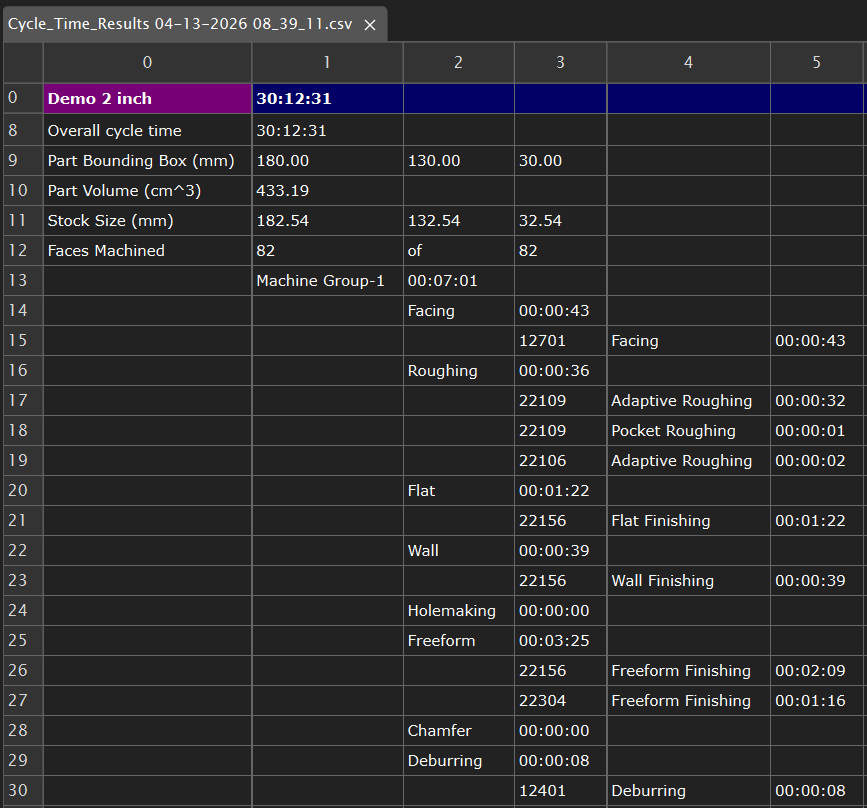Click the 00:00:01 Pocket Roughing time
Viewport: 867px width, 808px height.
(x=816, y=430)
